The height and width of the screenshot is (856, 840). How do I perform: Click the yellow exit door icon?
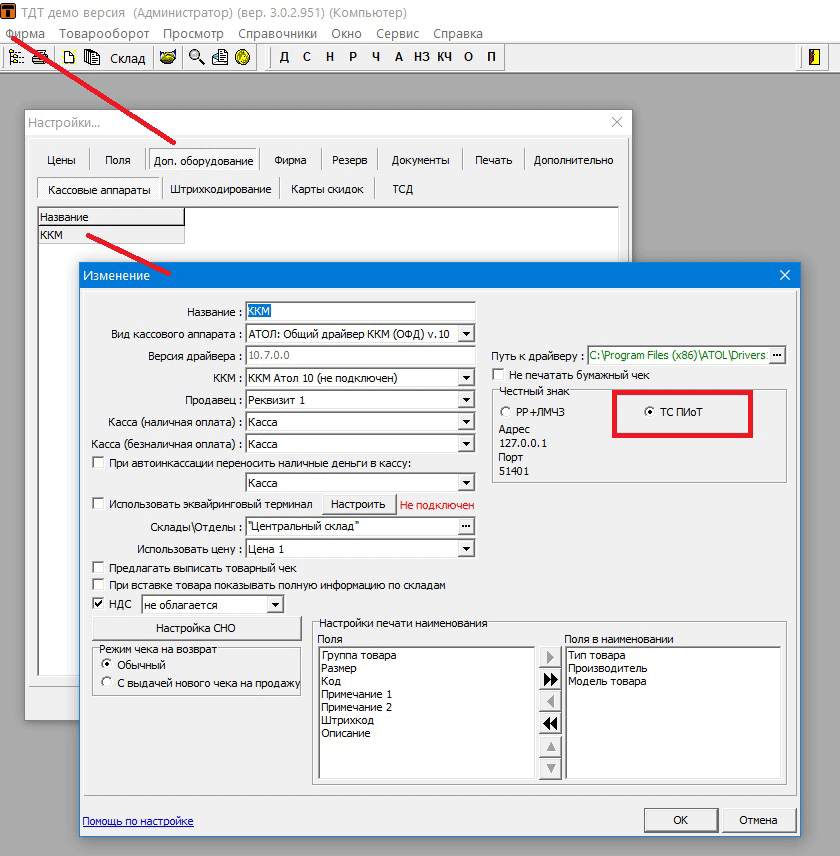(814, 57)
